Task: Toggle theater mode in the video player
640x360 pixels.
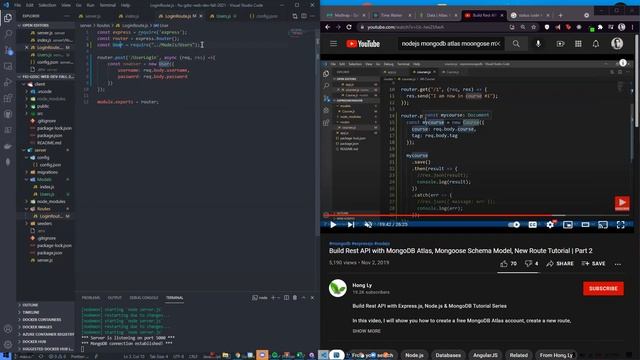Action: pyautogui.click(x=585, y=224)
